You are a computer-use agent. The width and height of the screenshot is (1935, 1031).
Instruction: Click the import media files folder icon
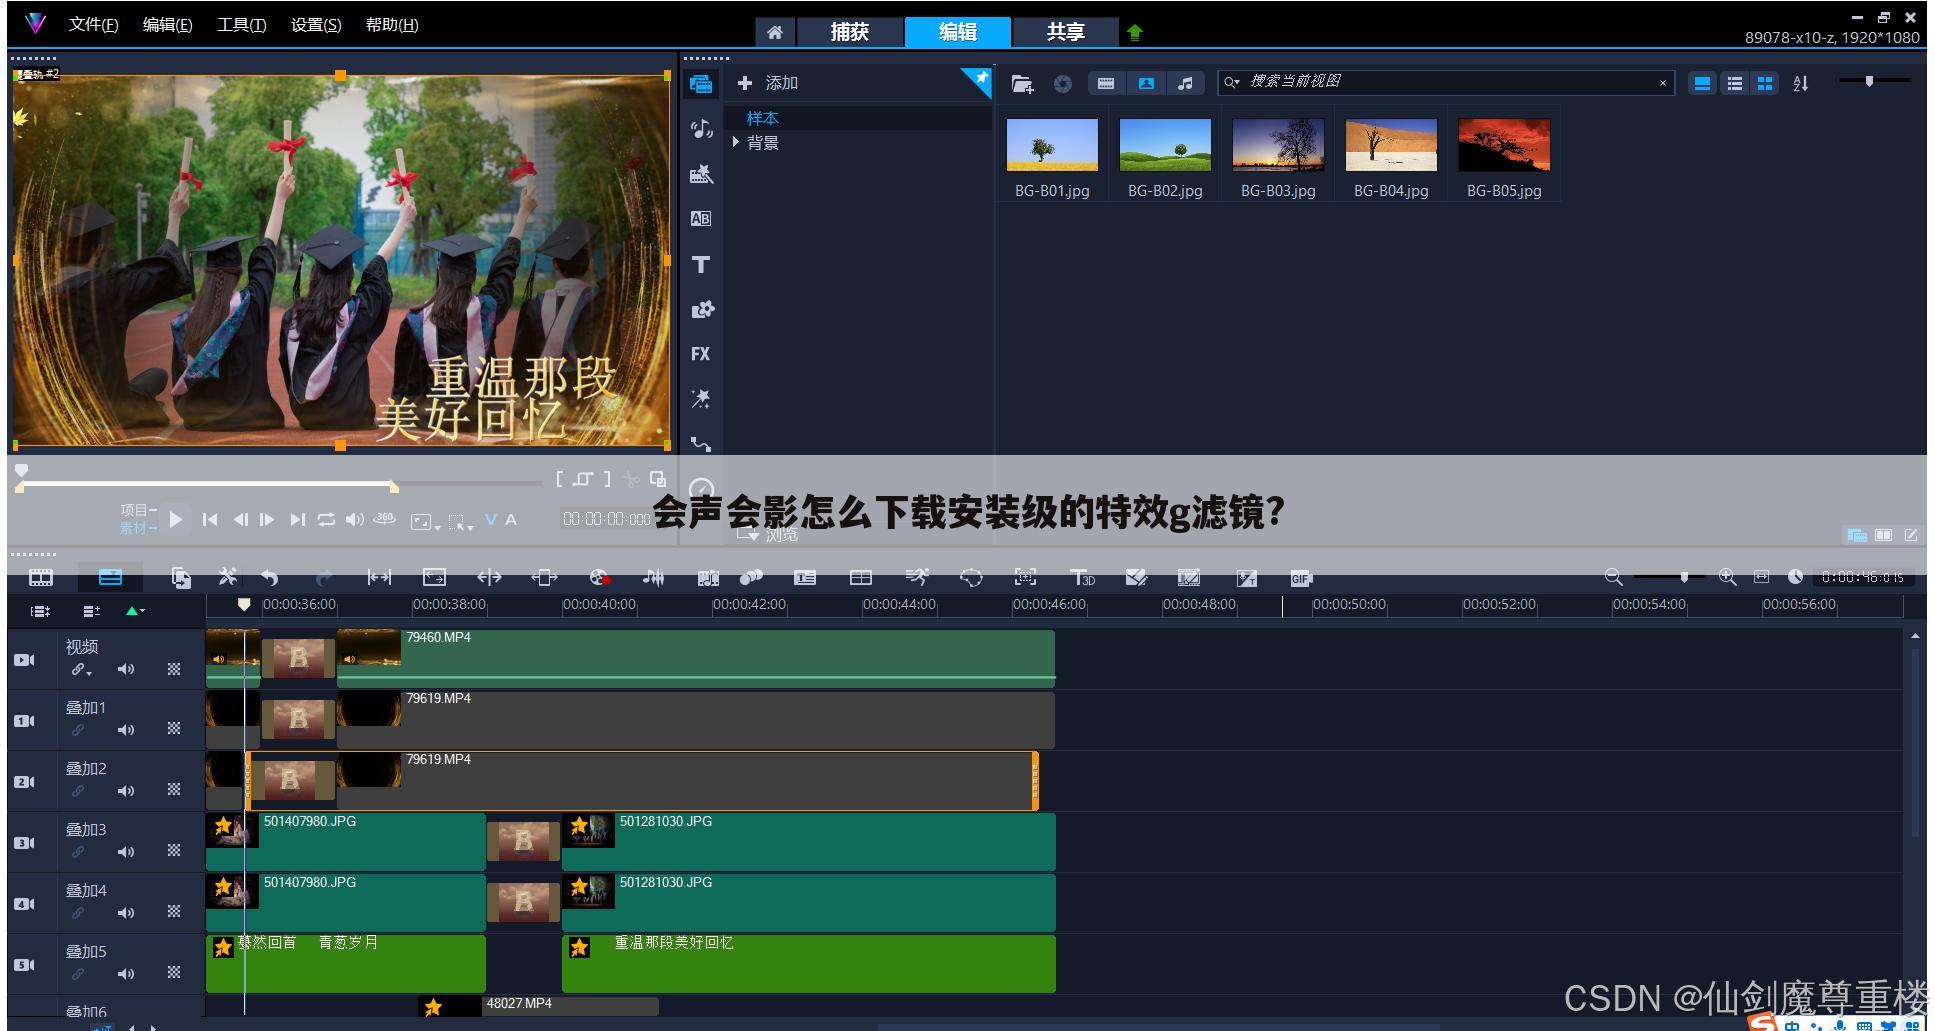1022,84
